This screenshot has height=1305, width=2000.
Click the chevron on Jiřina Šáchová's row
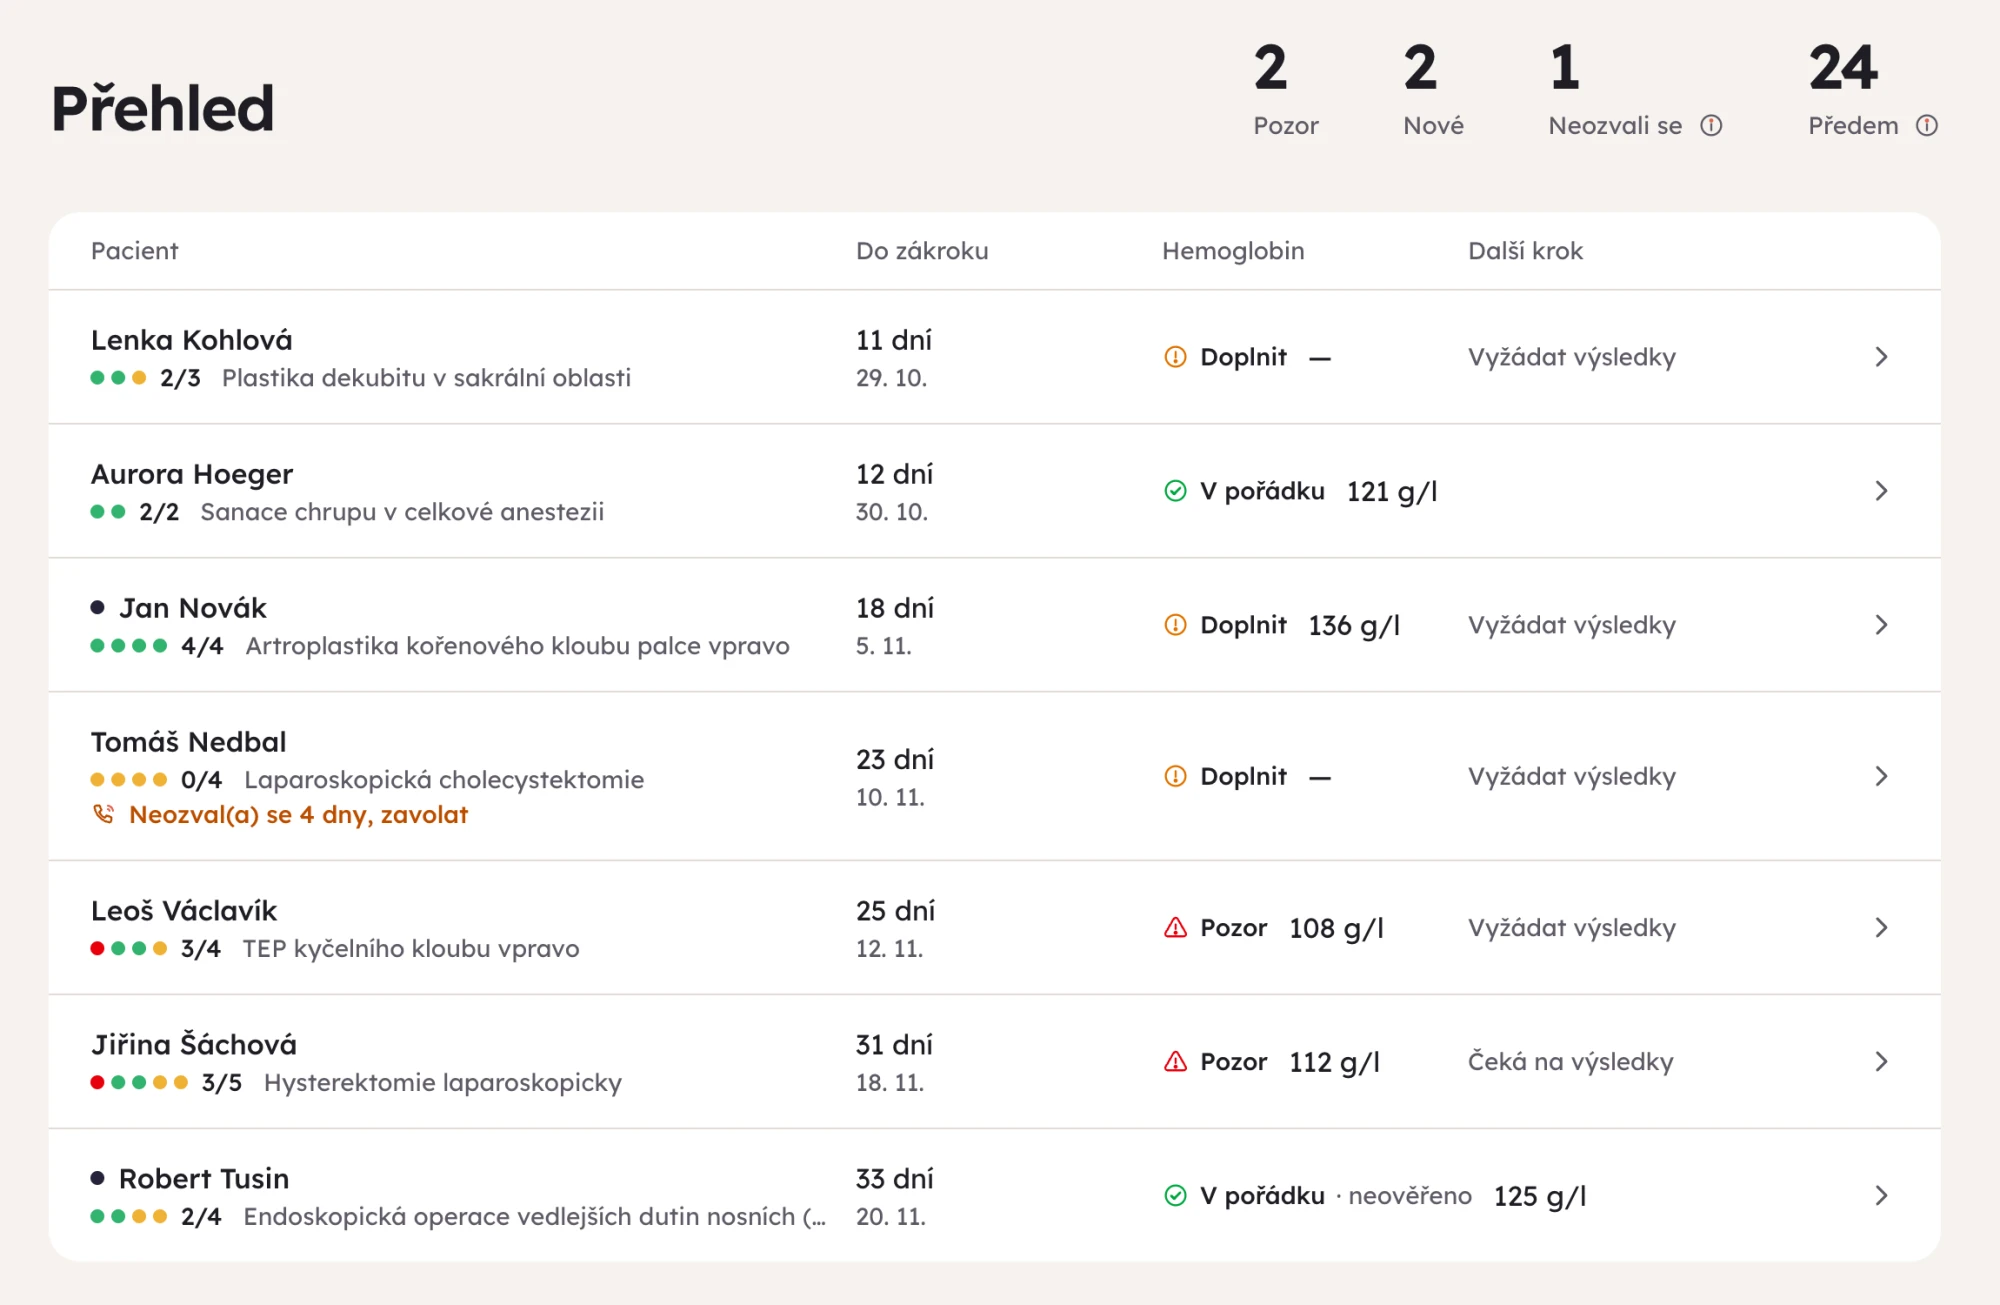pos(1881,1062)
